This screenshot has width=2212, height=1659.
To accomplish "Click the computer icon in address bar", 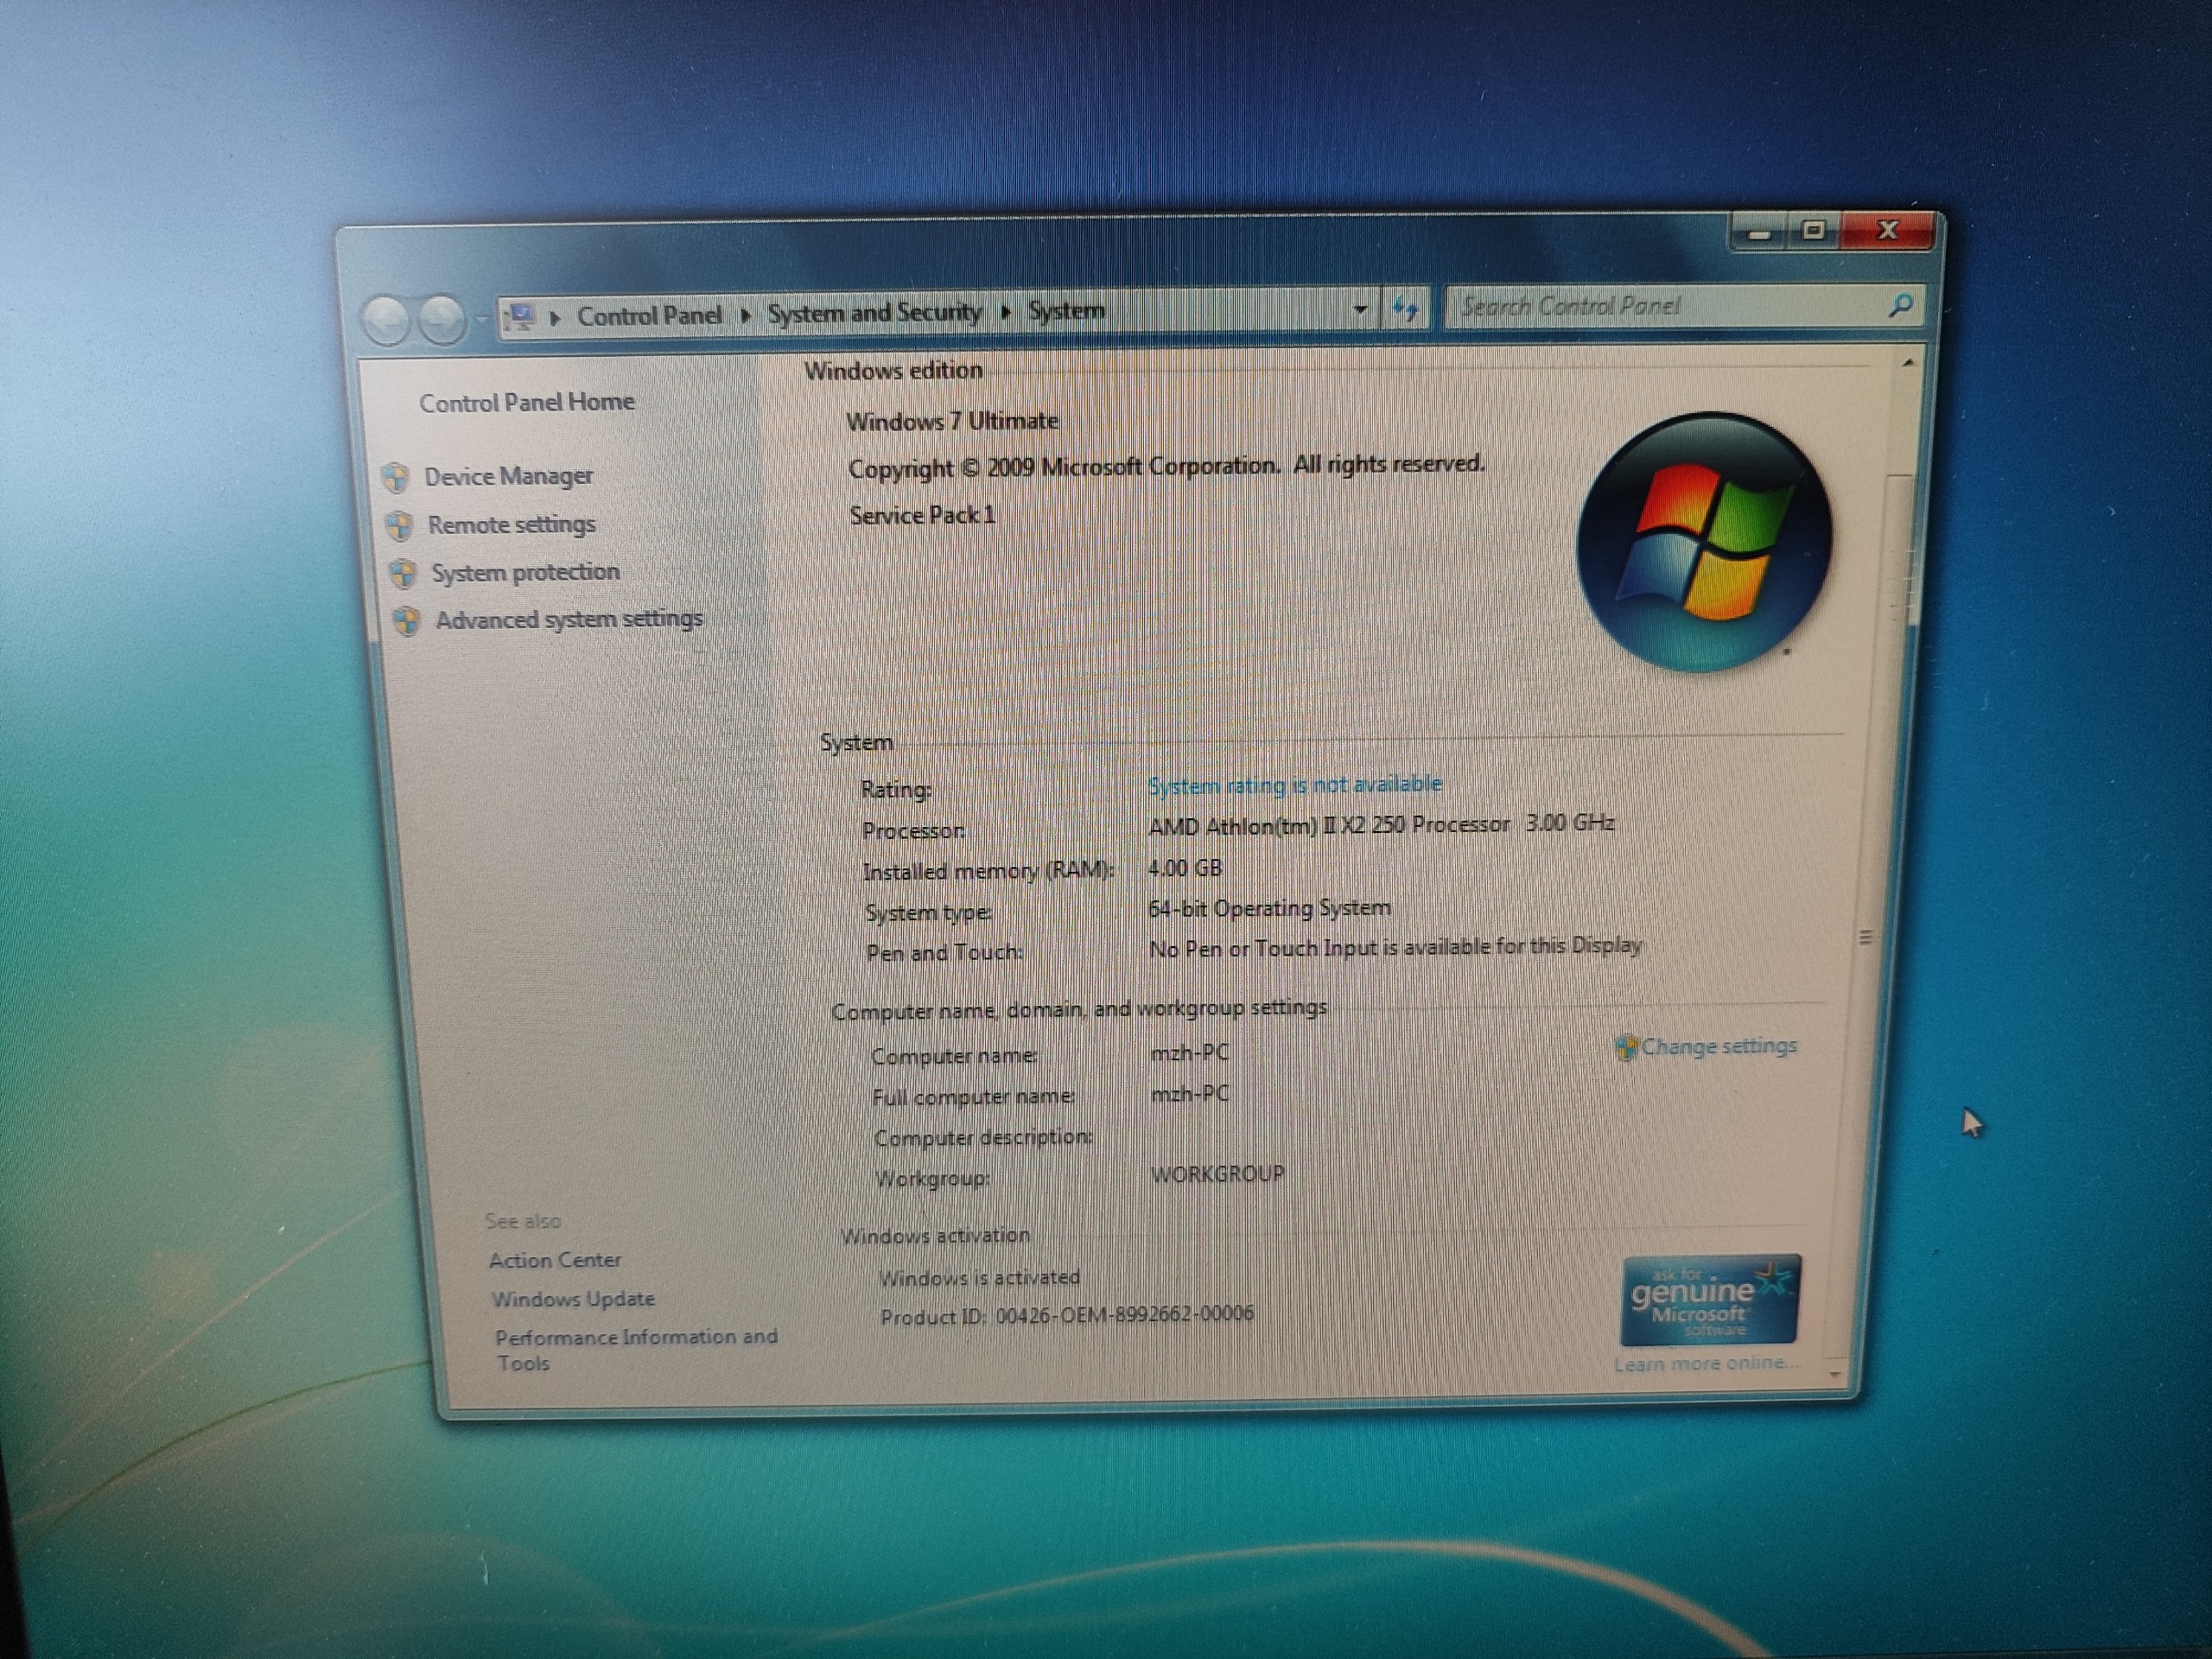I will coord(521,317).
